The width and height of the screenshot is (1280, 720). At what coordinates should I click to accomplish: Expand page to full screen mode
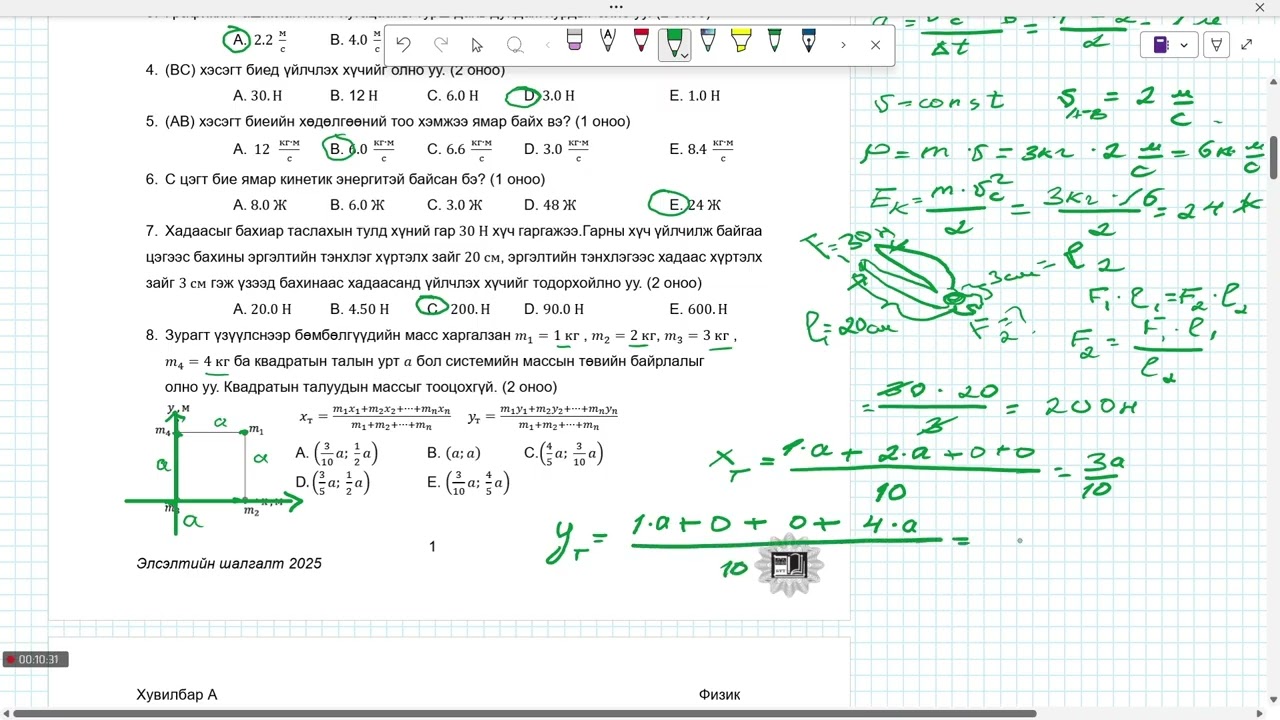(1247, 45)
